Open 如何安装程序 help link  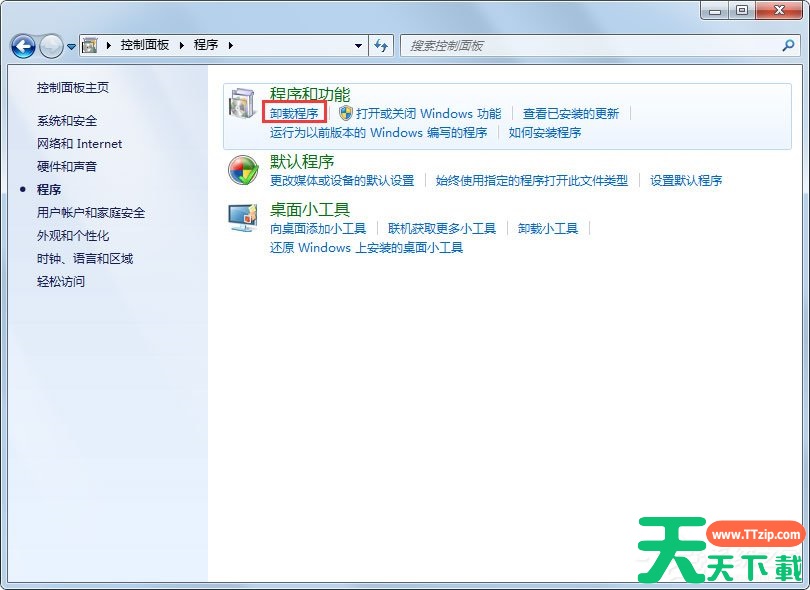click(545, 133)
